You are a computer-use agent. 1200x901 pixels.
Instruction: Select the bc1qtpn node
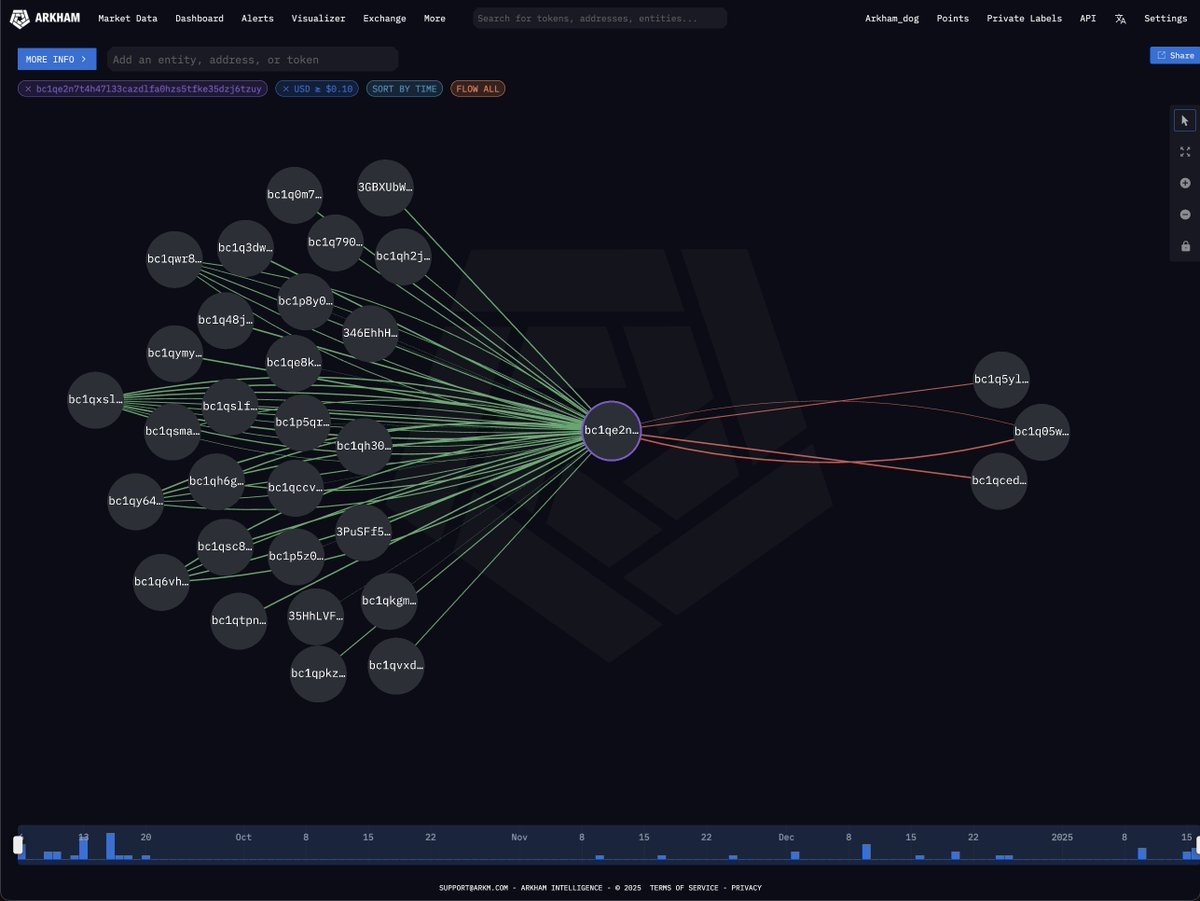(x=239, y=621)
